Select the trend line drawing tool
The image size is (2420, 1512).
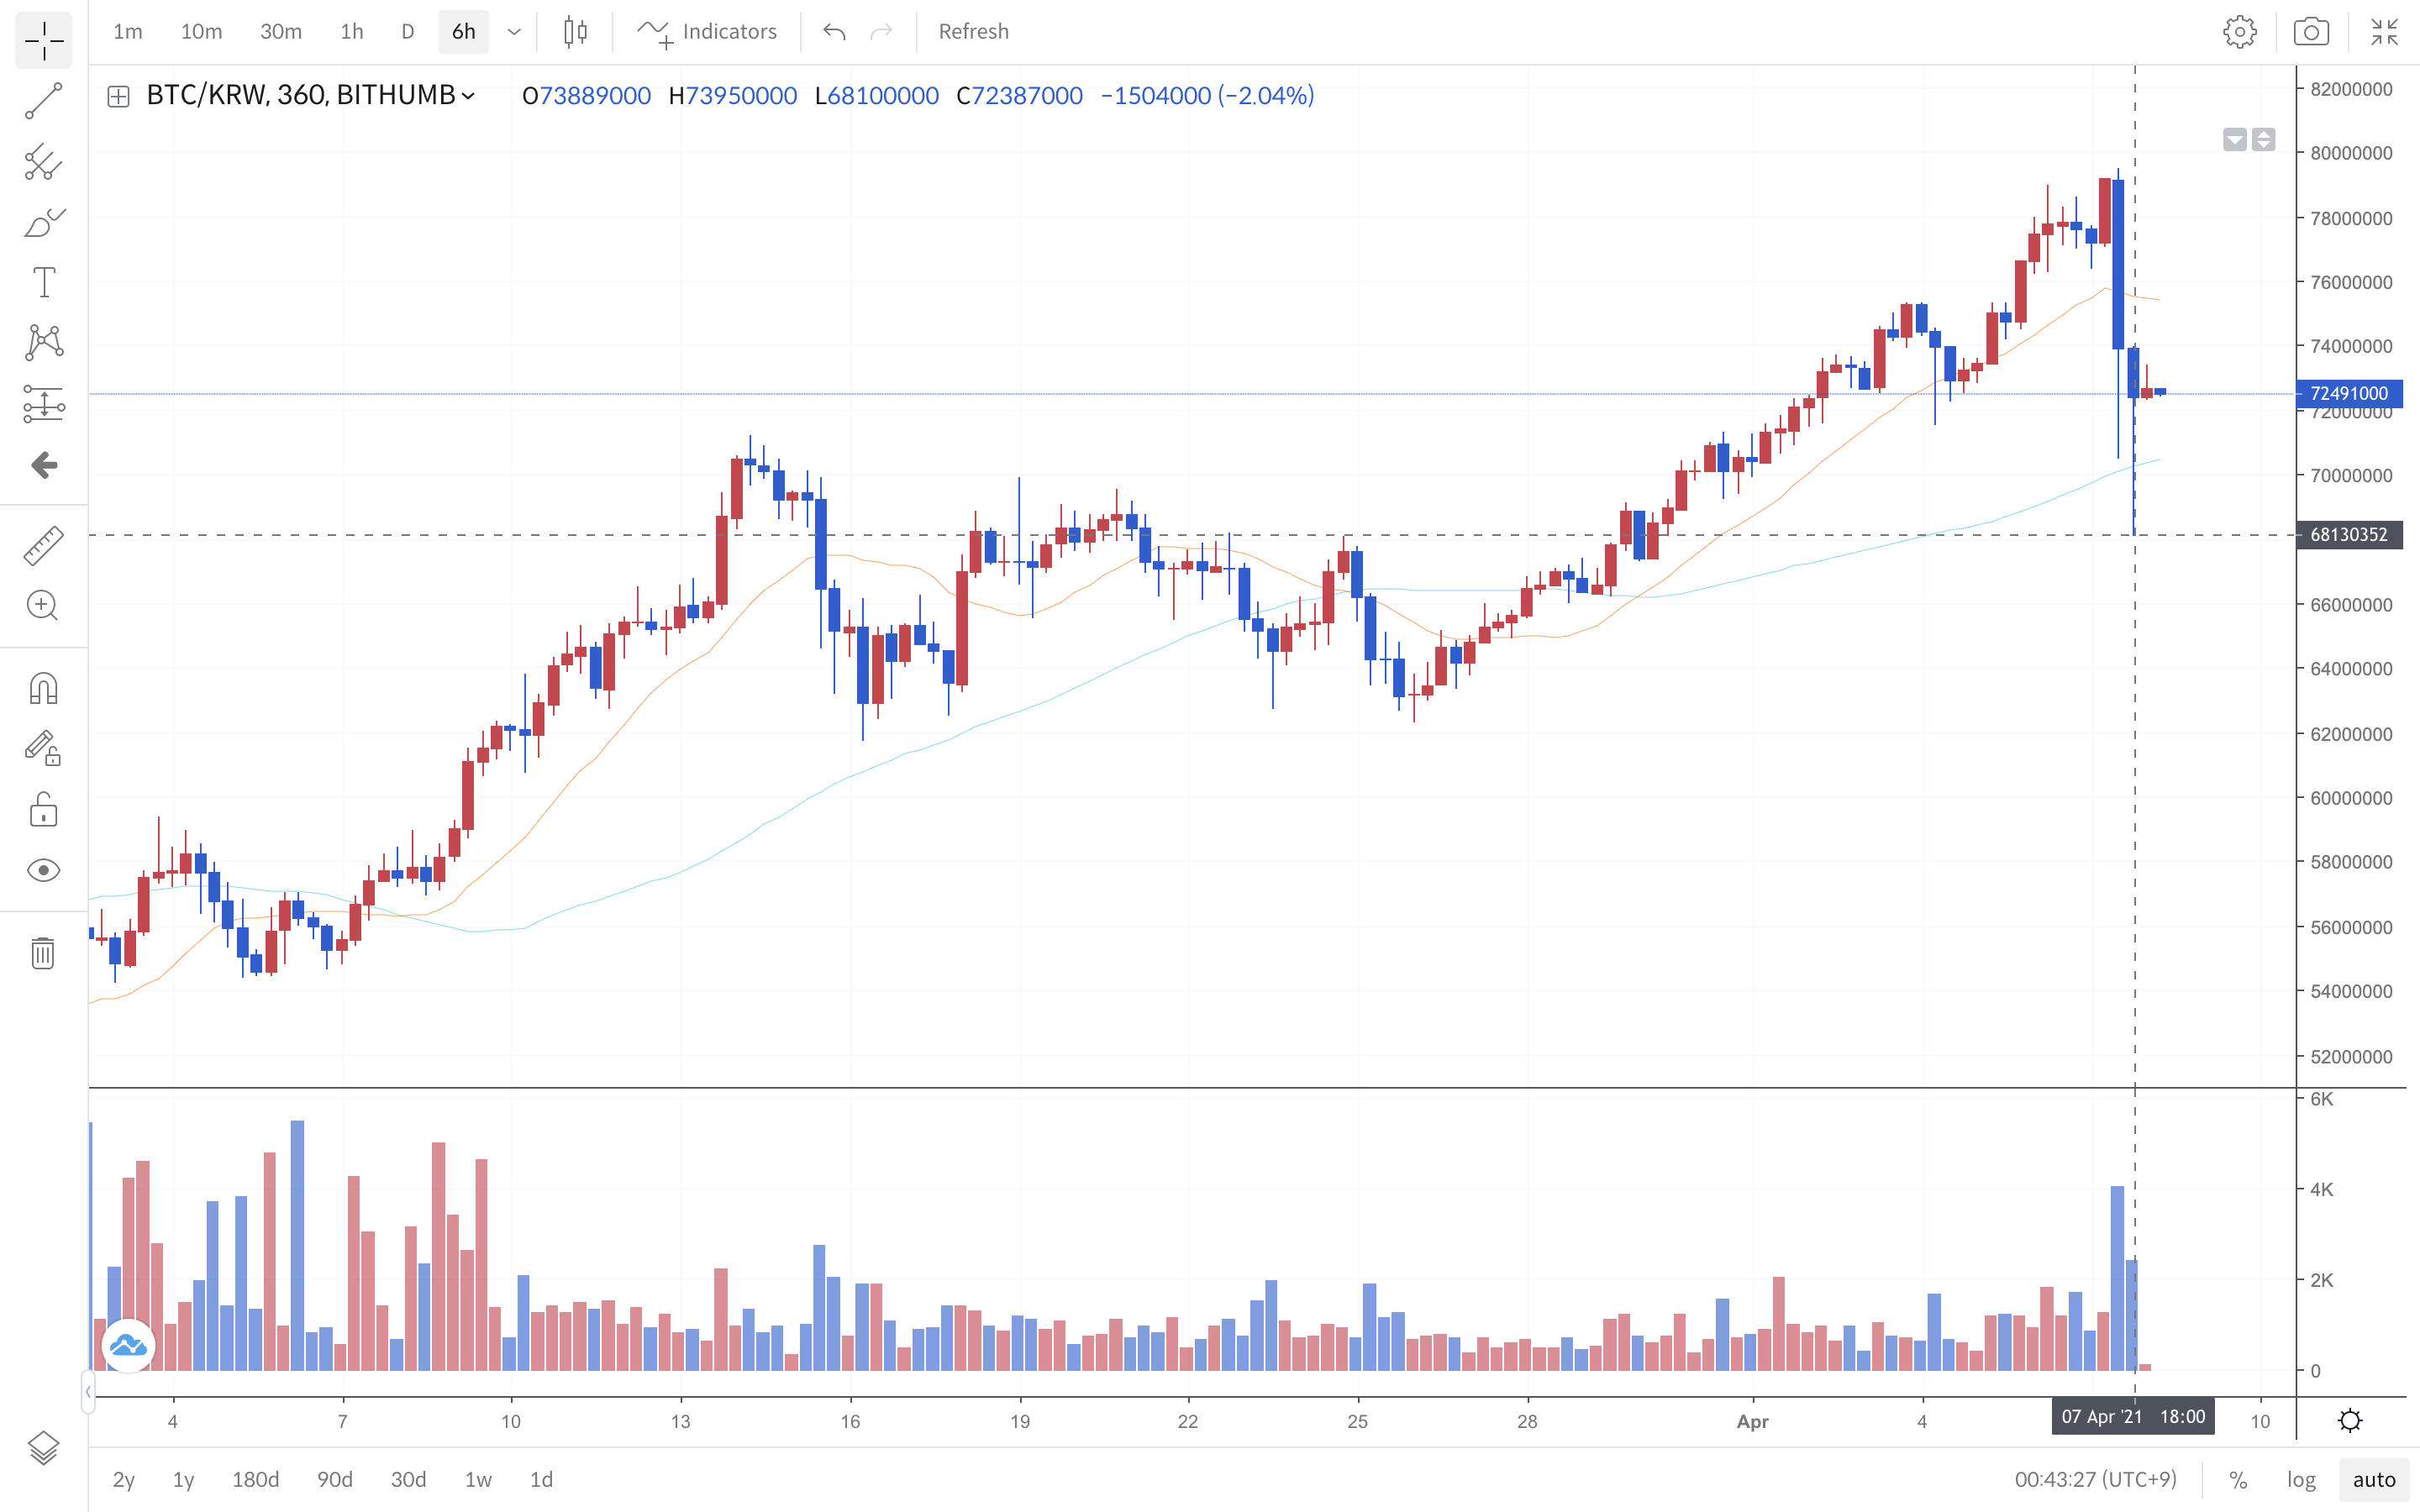tap(43, 101)
